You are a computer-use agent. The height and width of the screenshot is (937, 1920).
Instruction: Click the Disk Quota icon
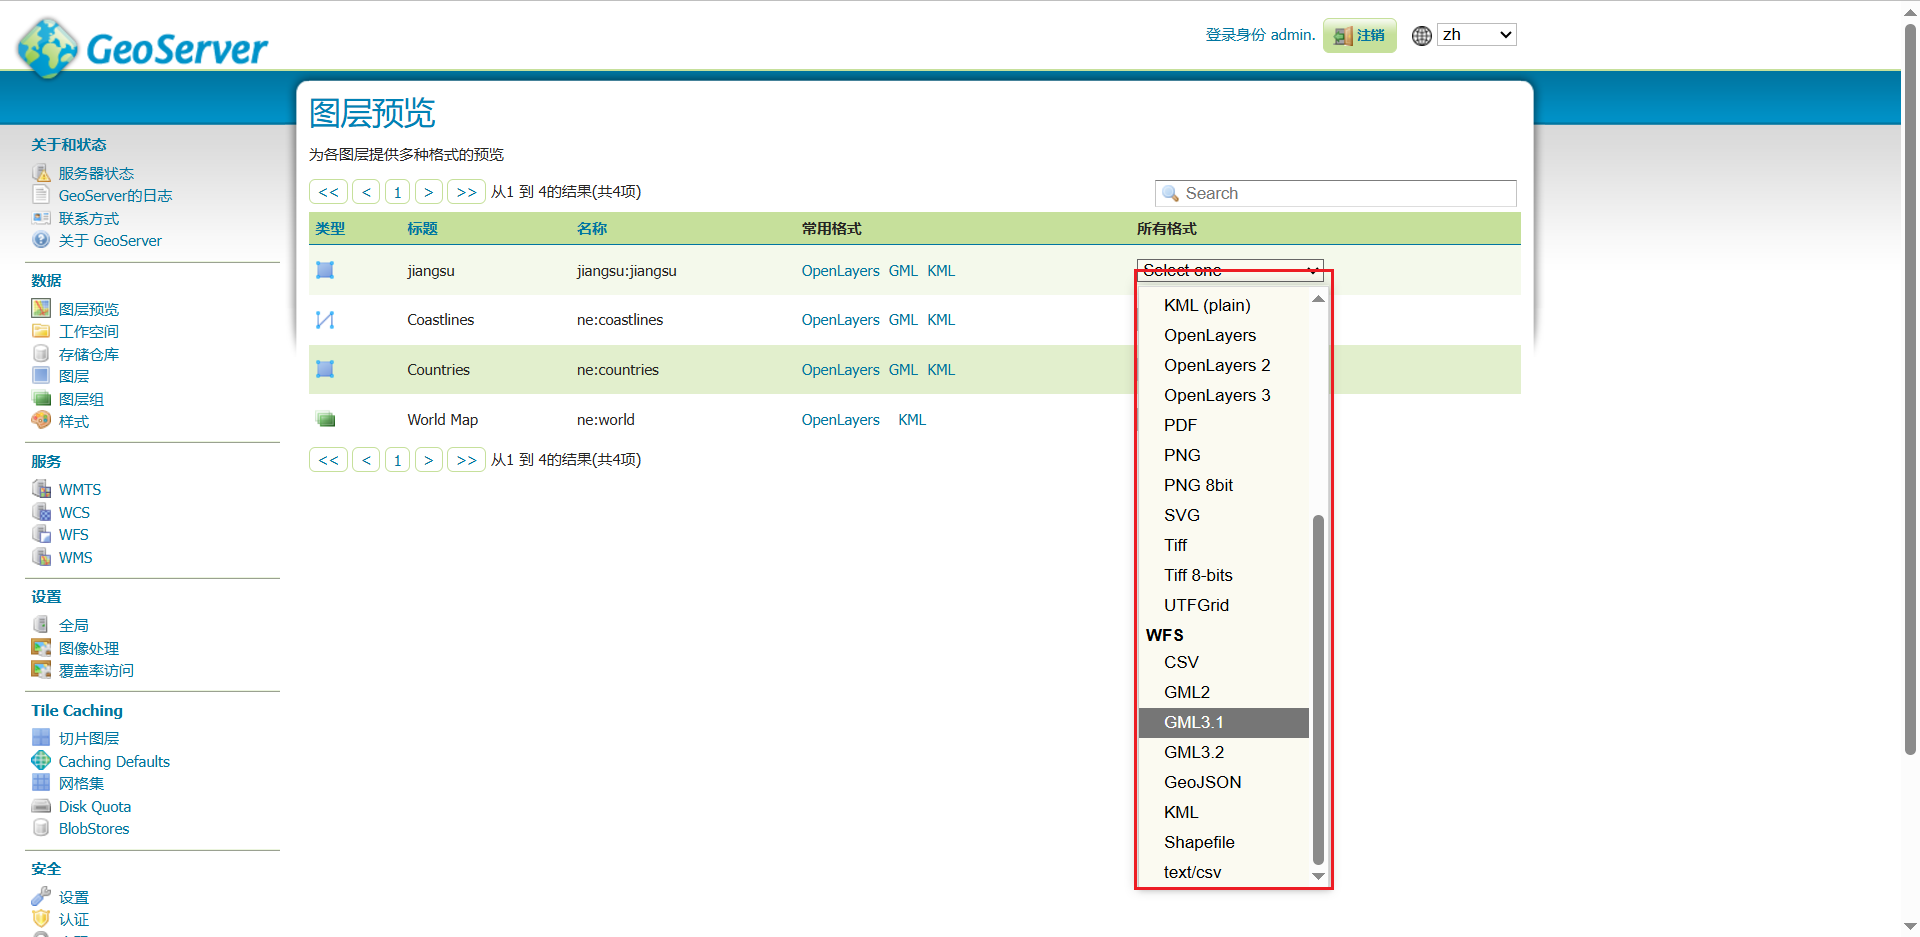41,806
